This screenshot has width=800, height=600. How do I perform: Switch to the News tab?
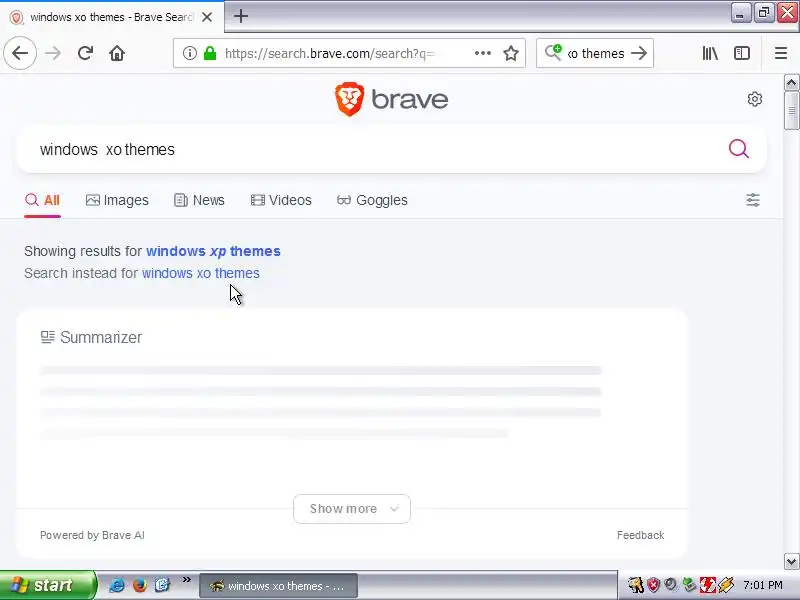199,200
